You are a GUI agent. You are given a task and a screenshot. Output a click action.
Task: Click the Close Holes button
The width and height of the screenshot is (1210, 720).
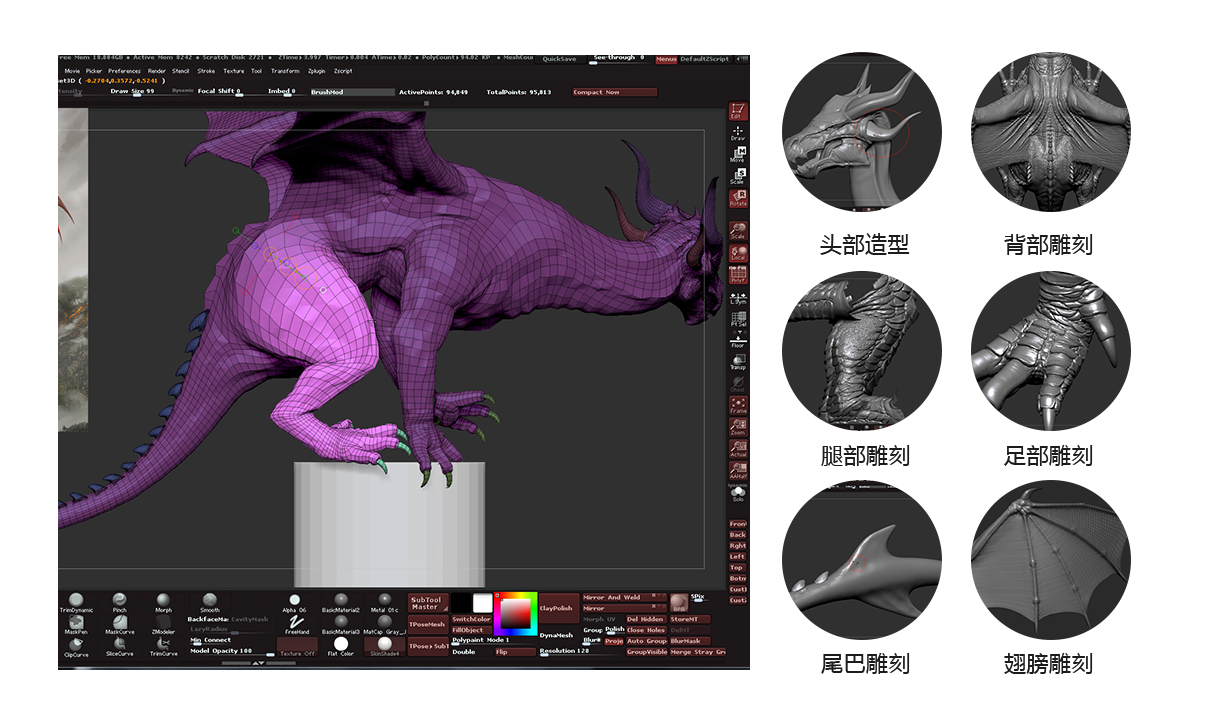(x=645, y=631)
